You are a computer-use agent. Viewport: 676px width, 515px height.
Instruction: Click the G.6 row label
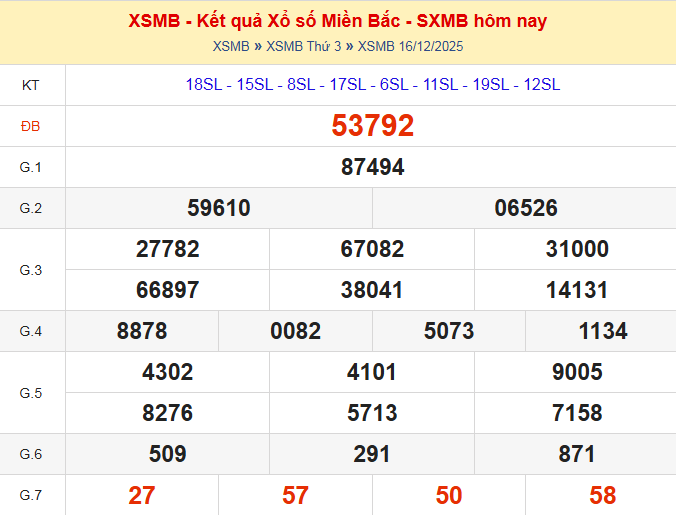31,454
